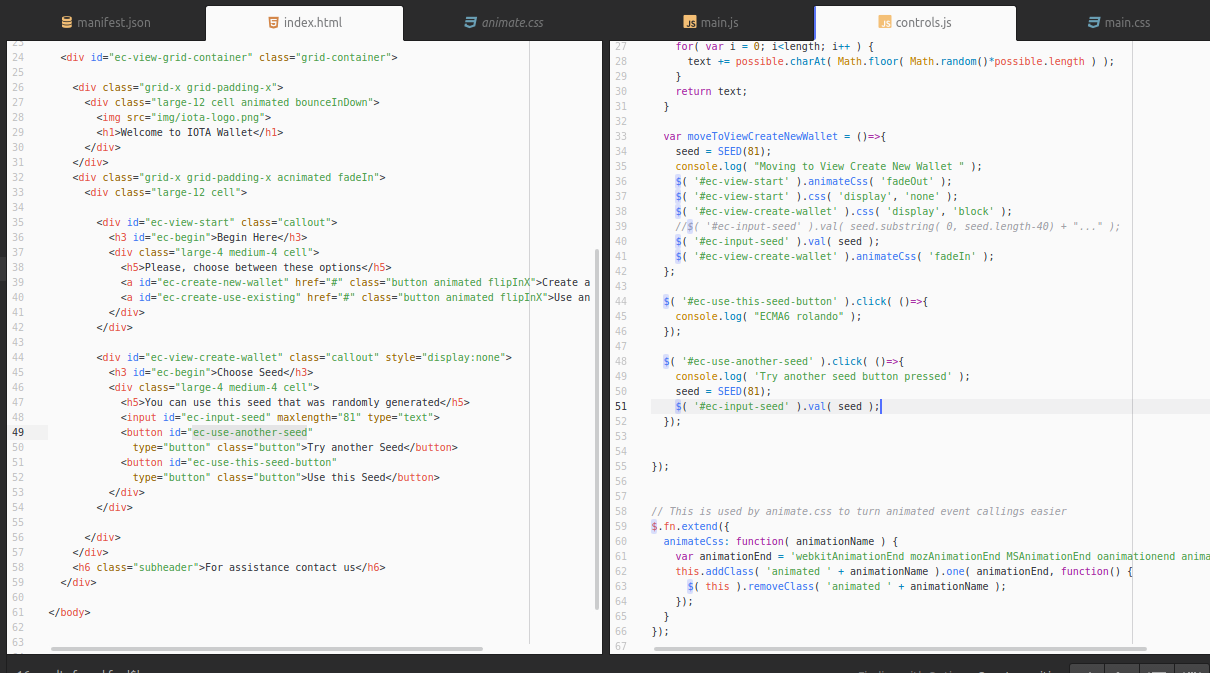Select the controls.js tab
The width and height of the screenshot is (1210, 673).
pos(916,22)
